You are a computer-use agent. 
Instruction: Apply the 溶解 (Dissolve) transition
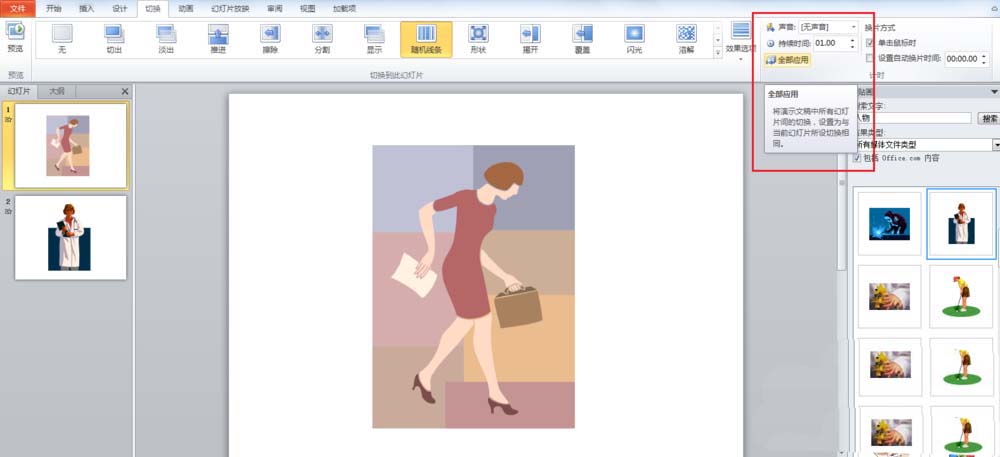(686, 39)
